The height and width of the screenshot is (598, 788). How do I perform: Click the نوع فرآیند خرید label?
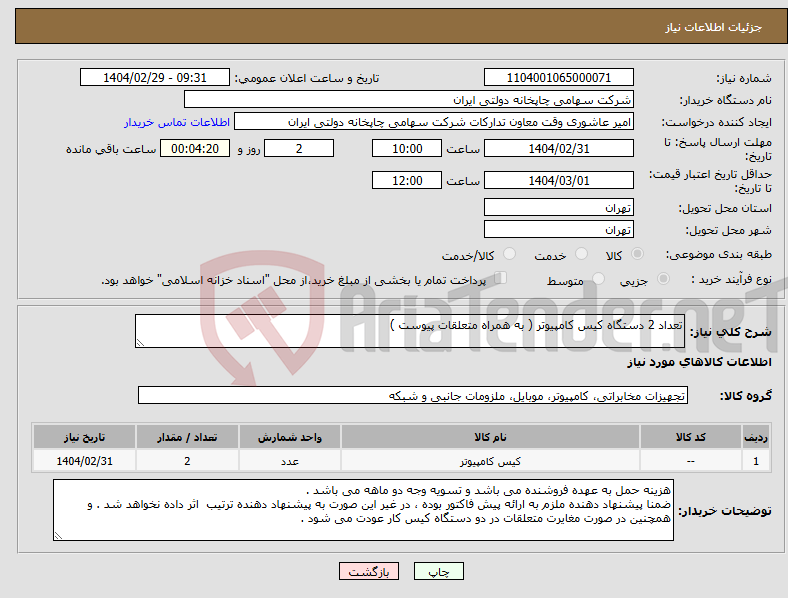(731, 279)
